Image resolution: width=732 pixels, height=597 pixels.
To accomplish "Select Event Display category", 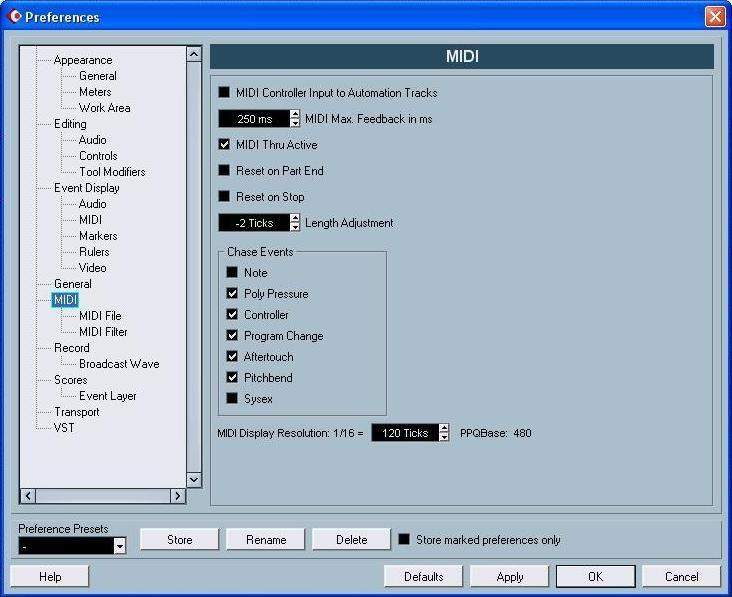I will pos(86,188).
